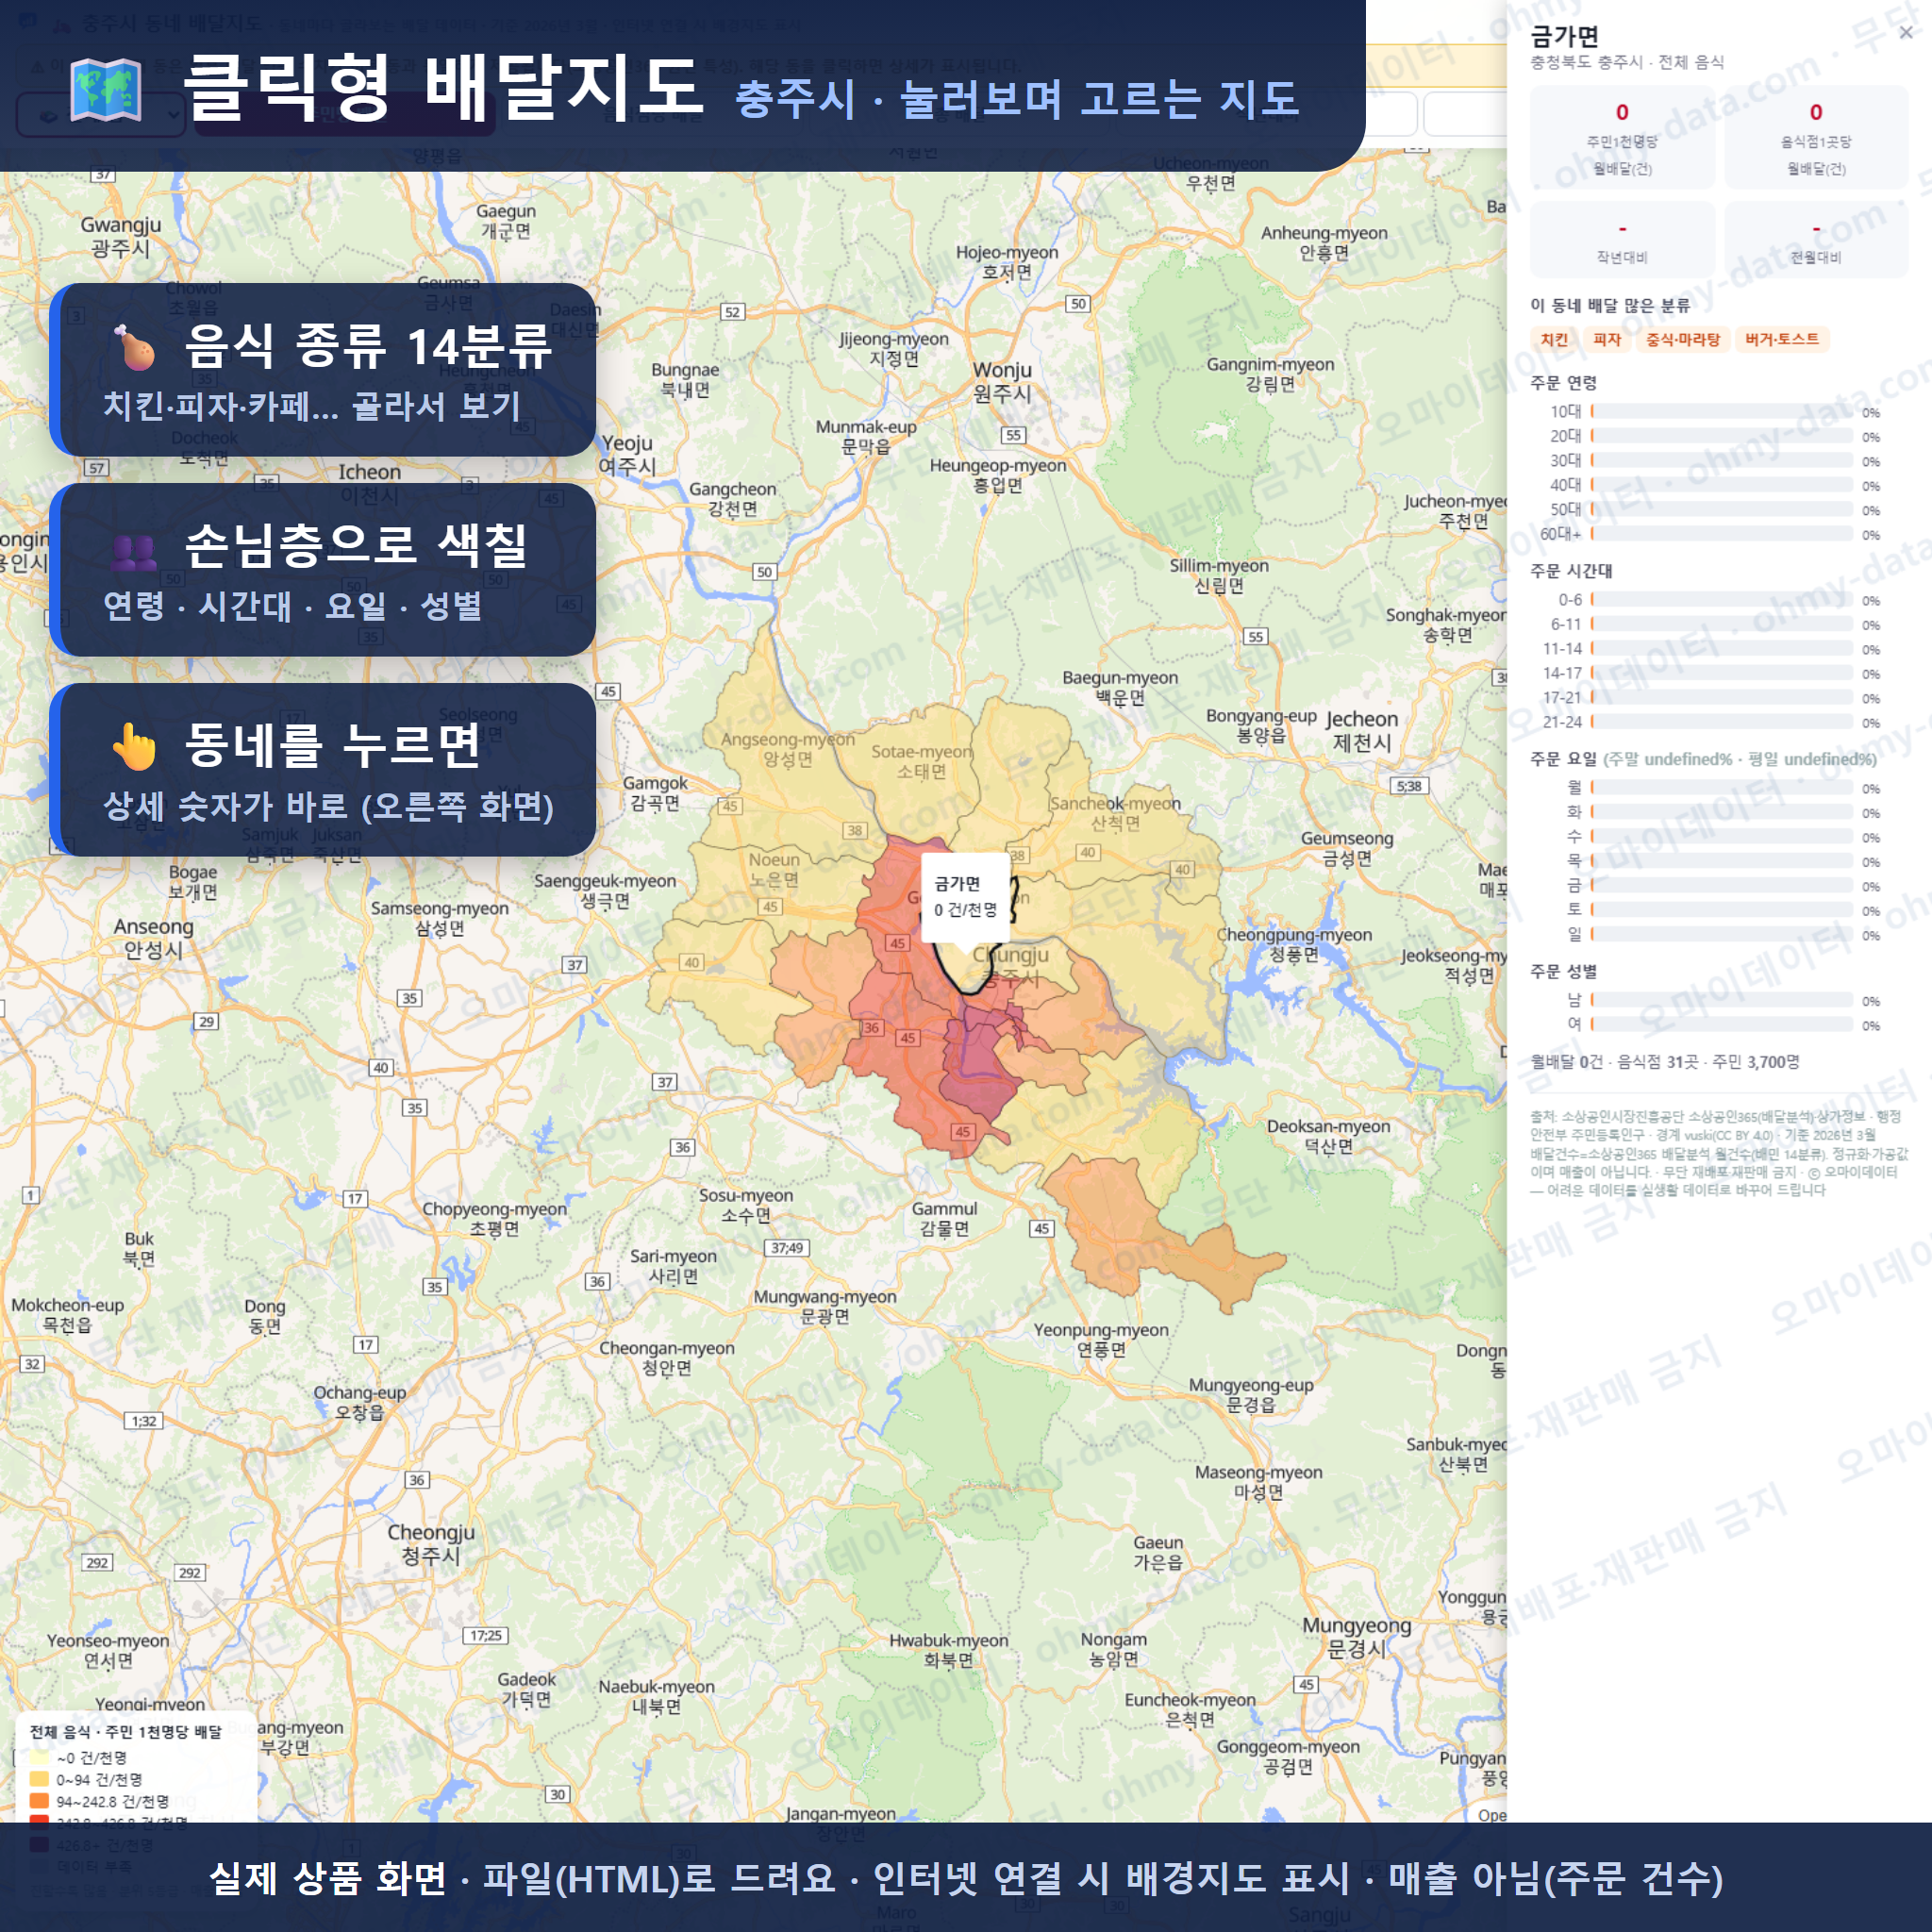This screenshot has height=1932, width=1932.
Task: Click the 주민1천명당 월배달 stat card
Action: pyautogui.click(x=1622, y=138)
